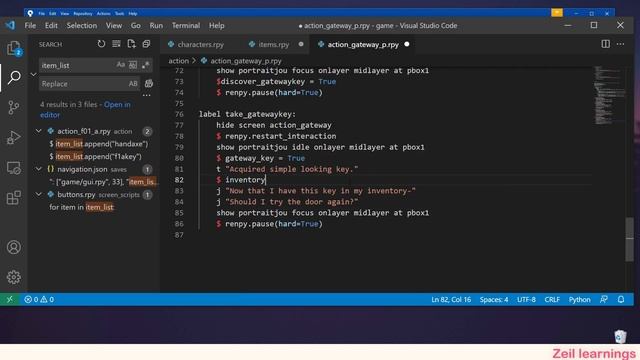Toggle Preserve Case in Replace
Viewport: 640px width, 360px height.
click(x=133, y=84)
